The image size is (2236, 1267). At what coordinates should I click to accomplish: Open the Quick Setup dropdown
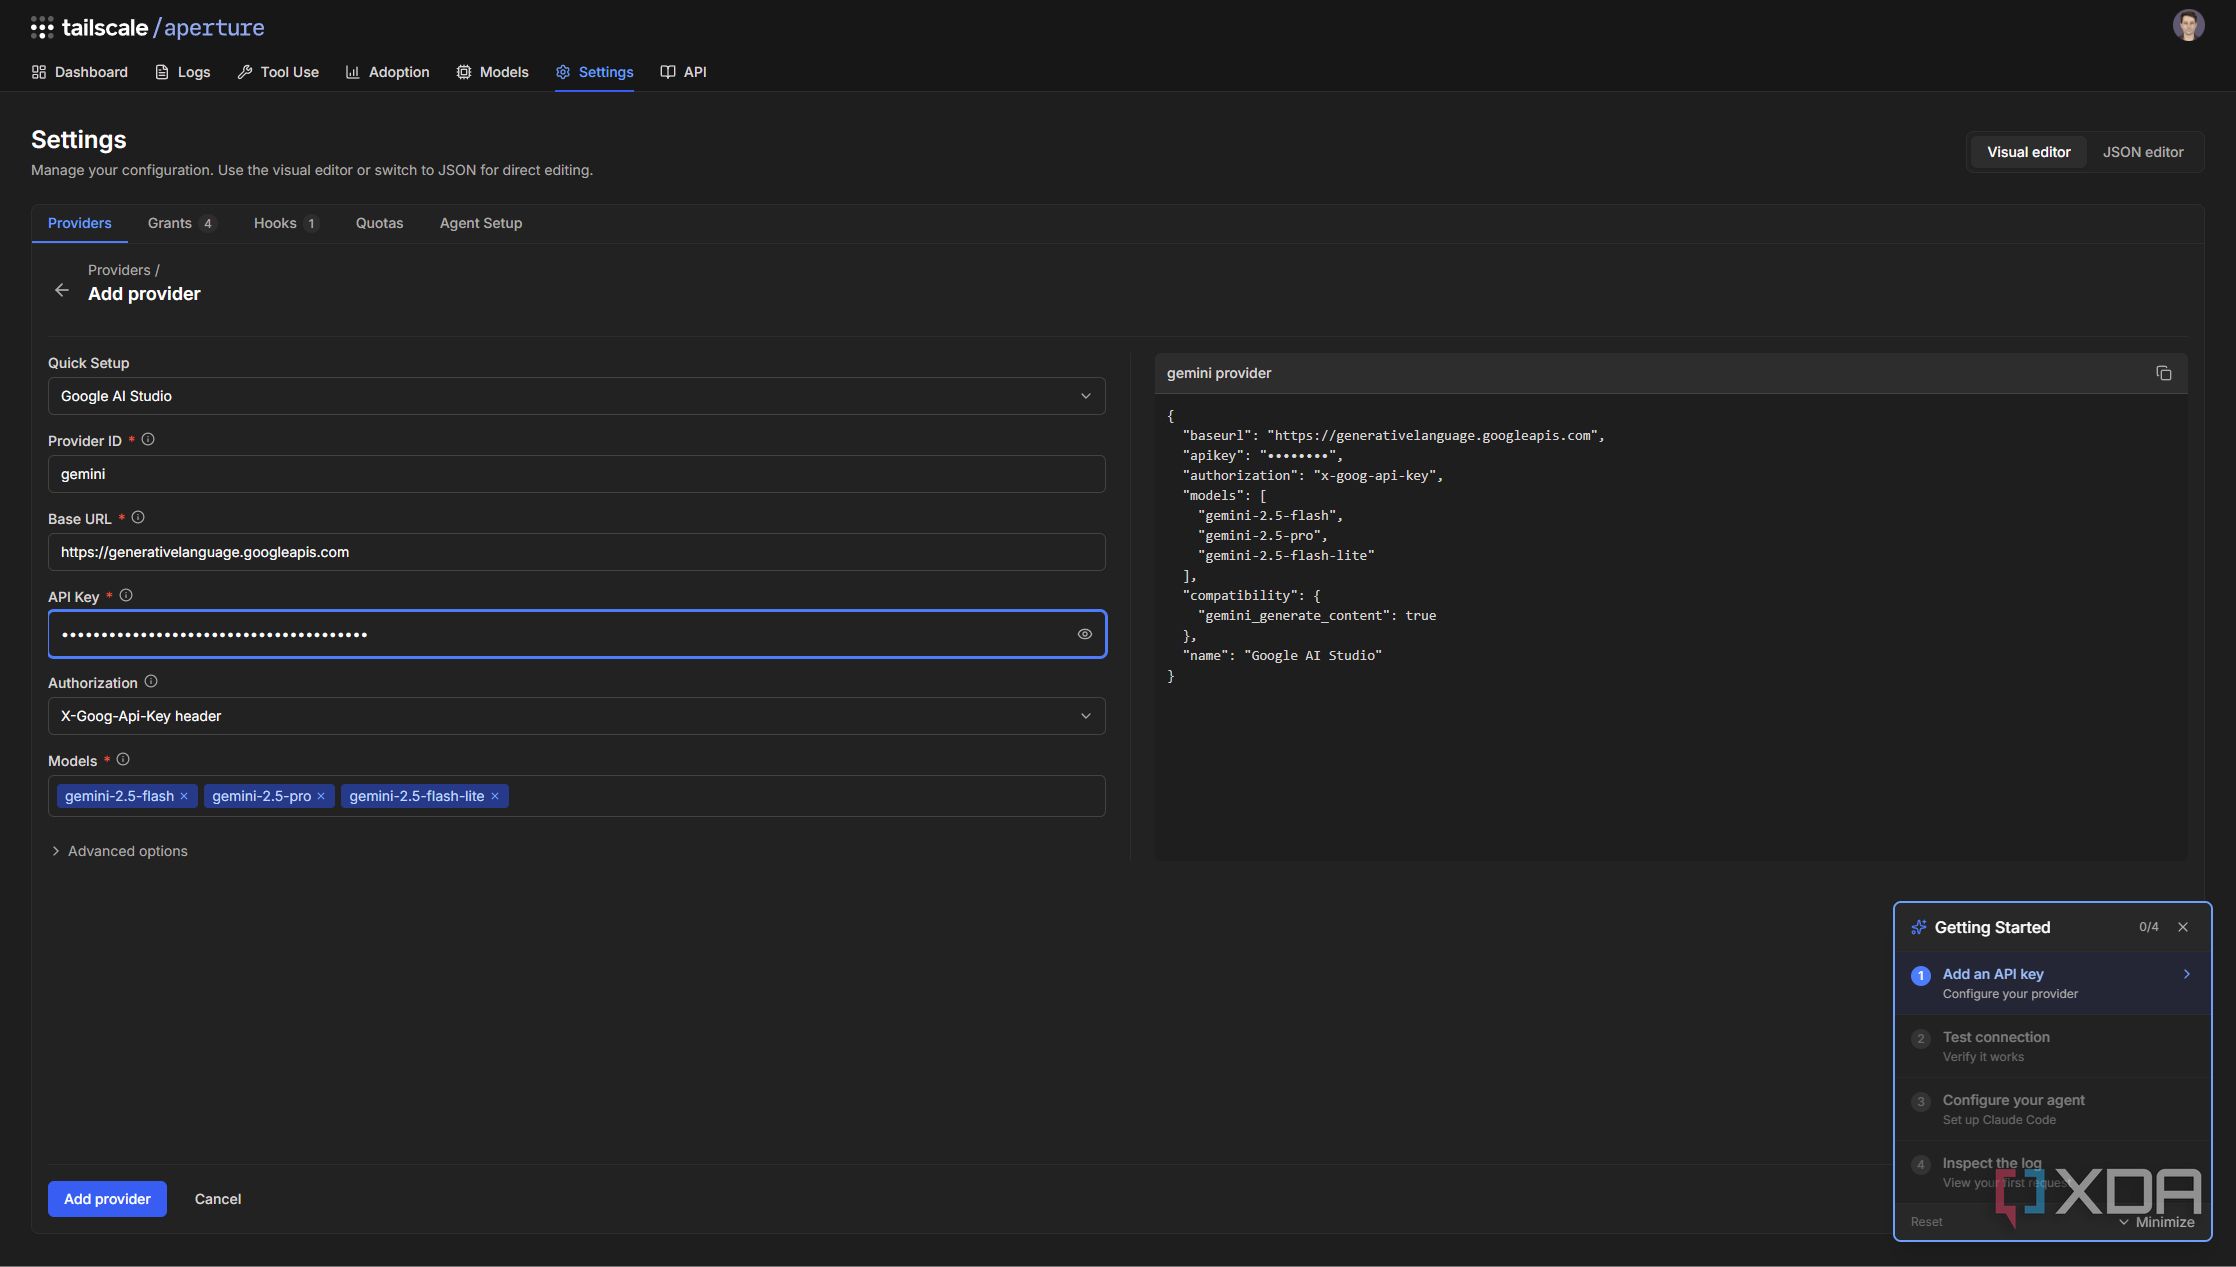(577, 396)
